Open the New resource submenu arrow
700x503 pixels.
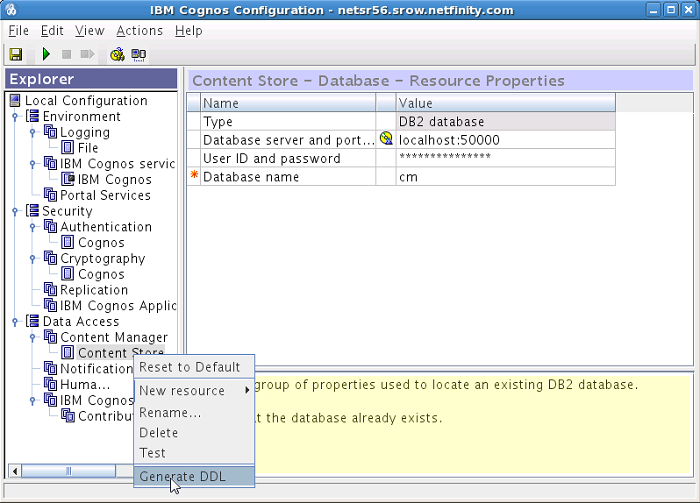(x=247, y=391)
